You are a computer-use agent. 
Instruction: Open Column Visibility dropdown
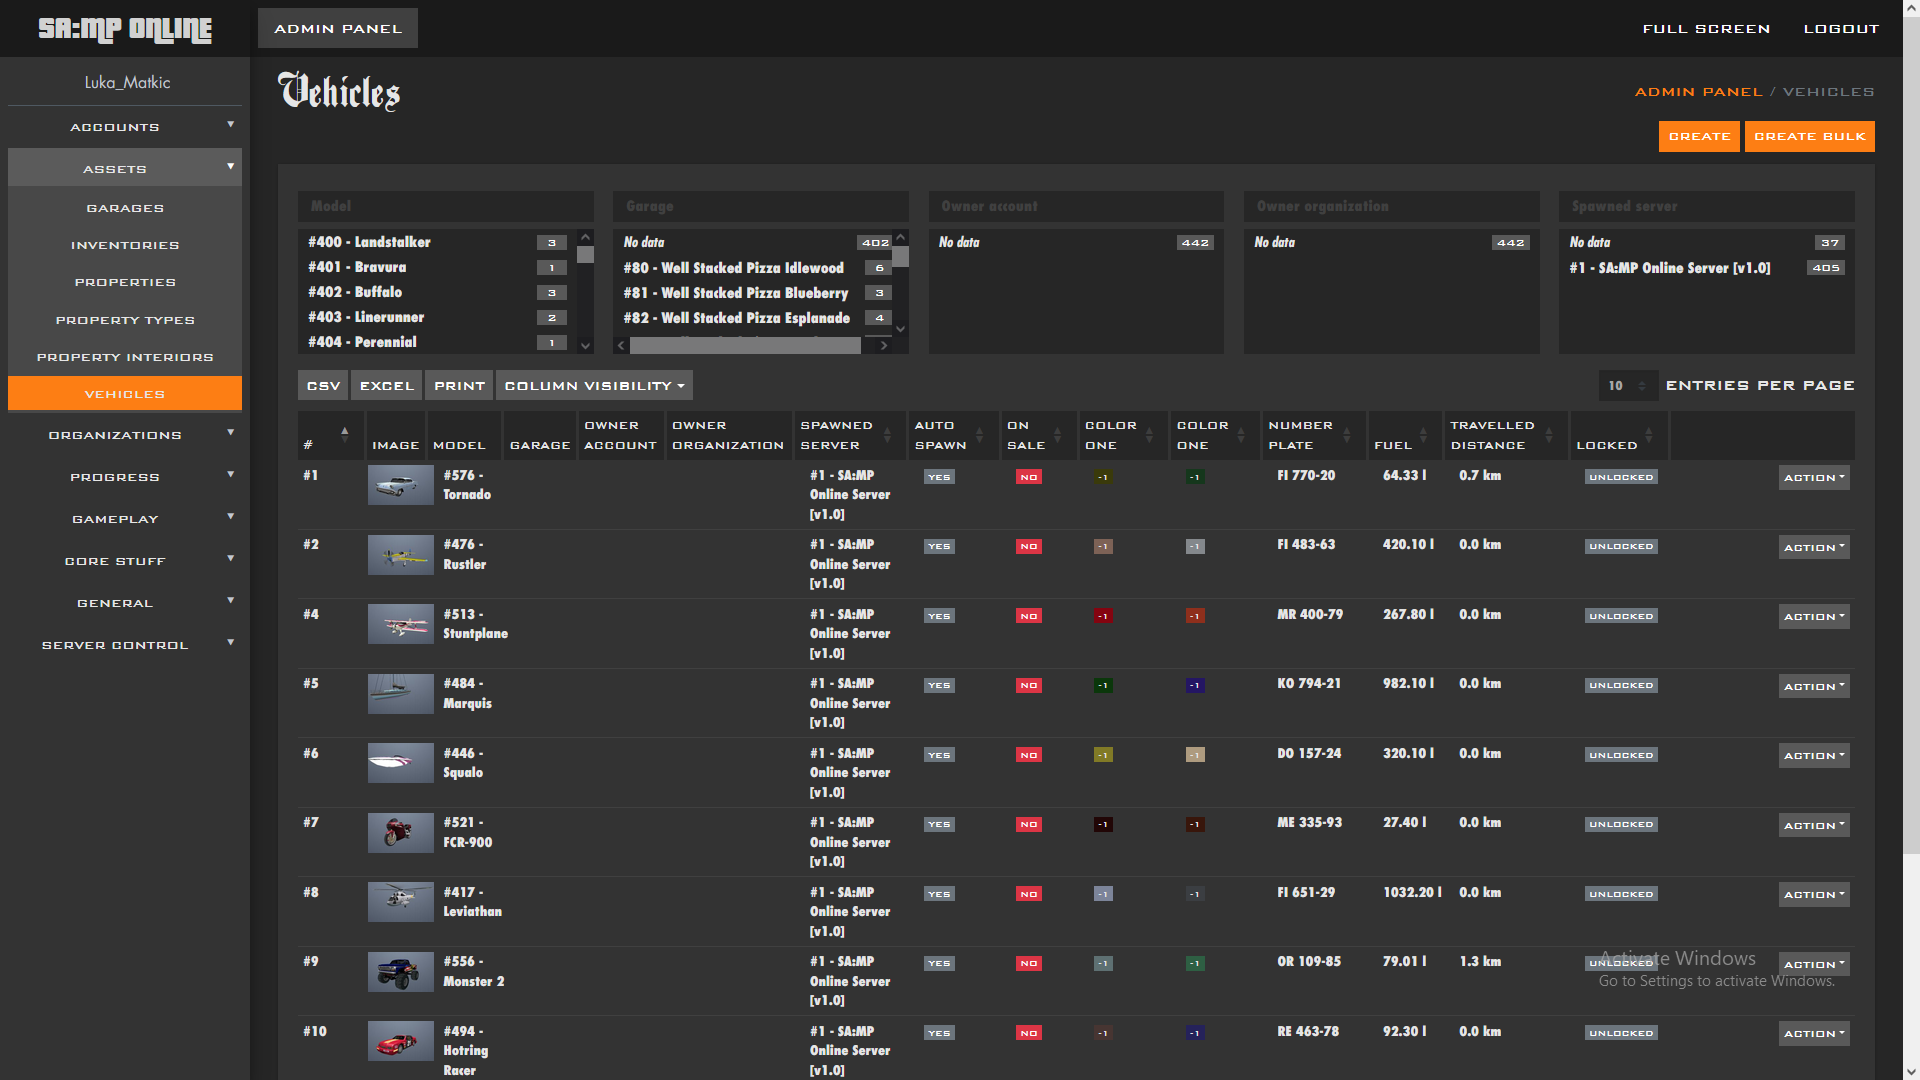click(594, 386)
